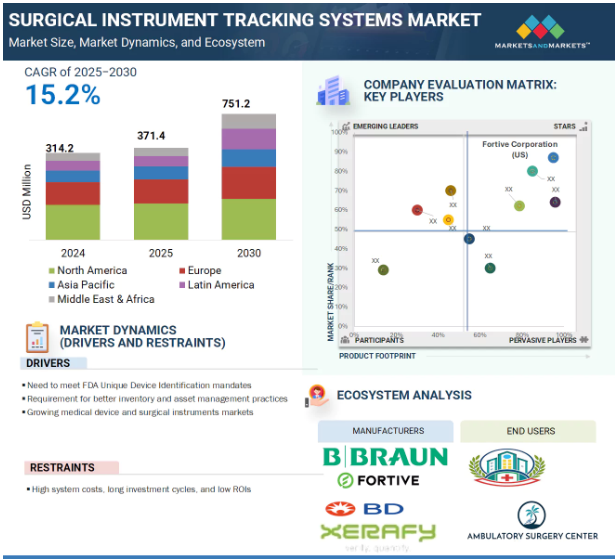The image size is (616, 559).
Task: Click the USD Million axis title
Action: click(26, 192)
